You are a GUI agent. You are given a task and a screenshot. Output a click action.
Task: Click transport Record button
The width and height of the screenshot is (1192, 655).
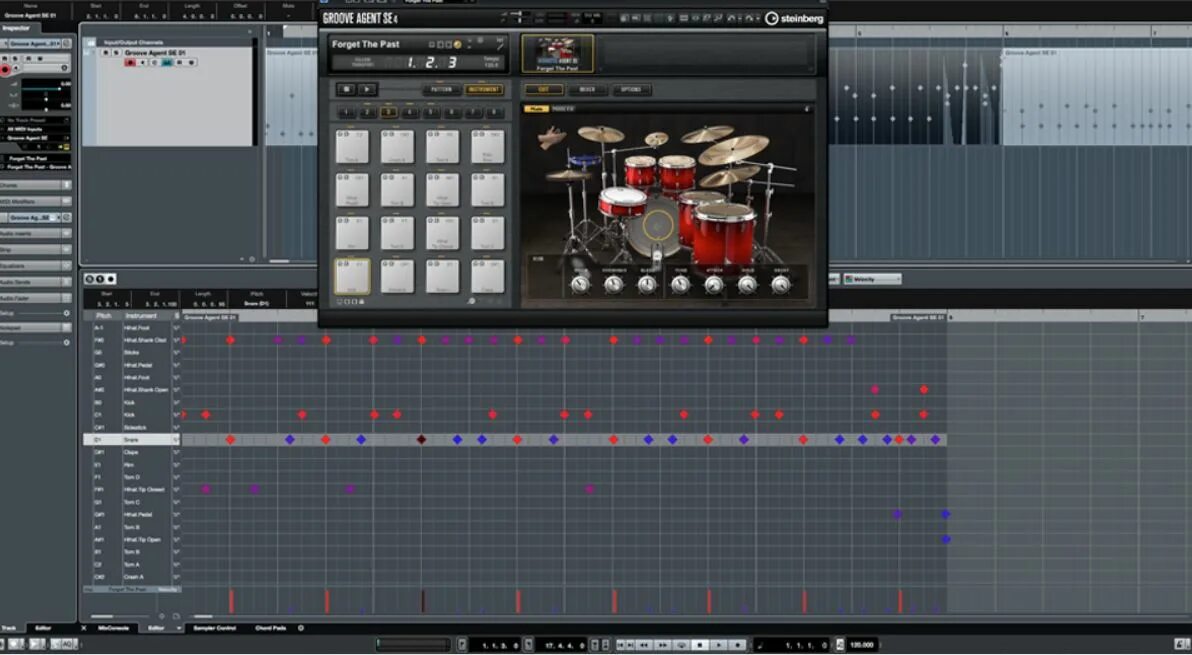[x=737, y=645]
